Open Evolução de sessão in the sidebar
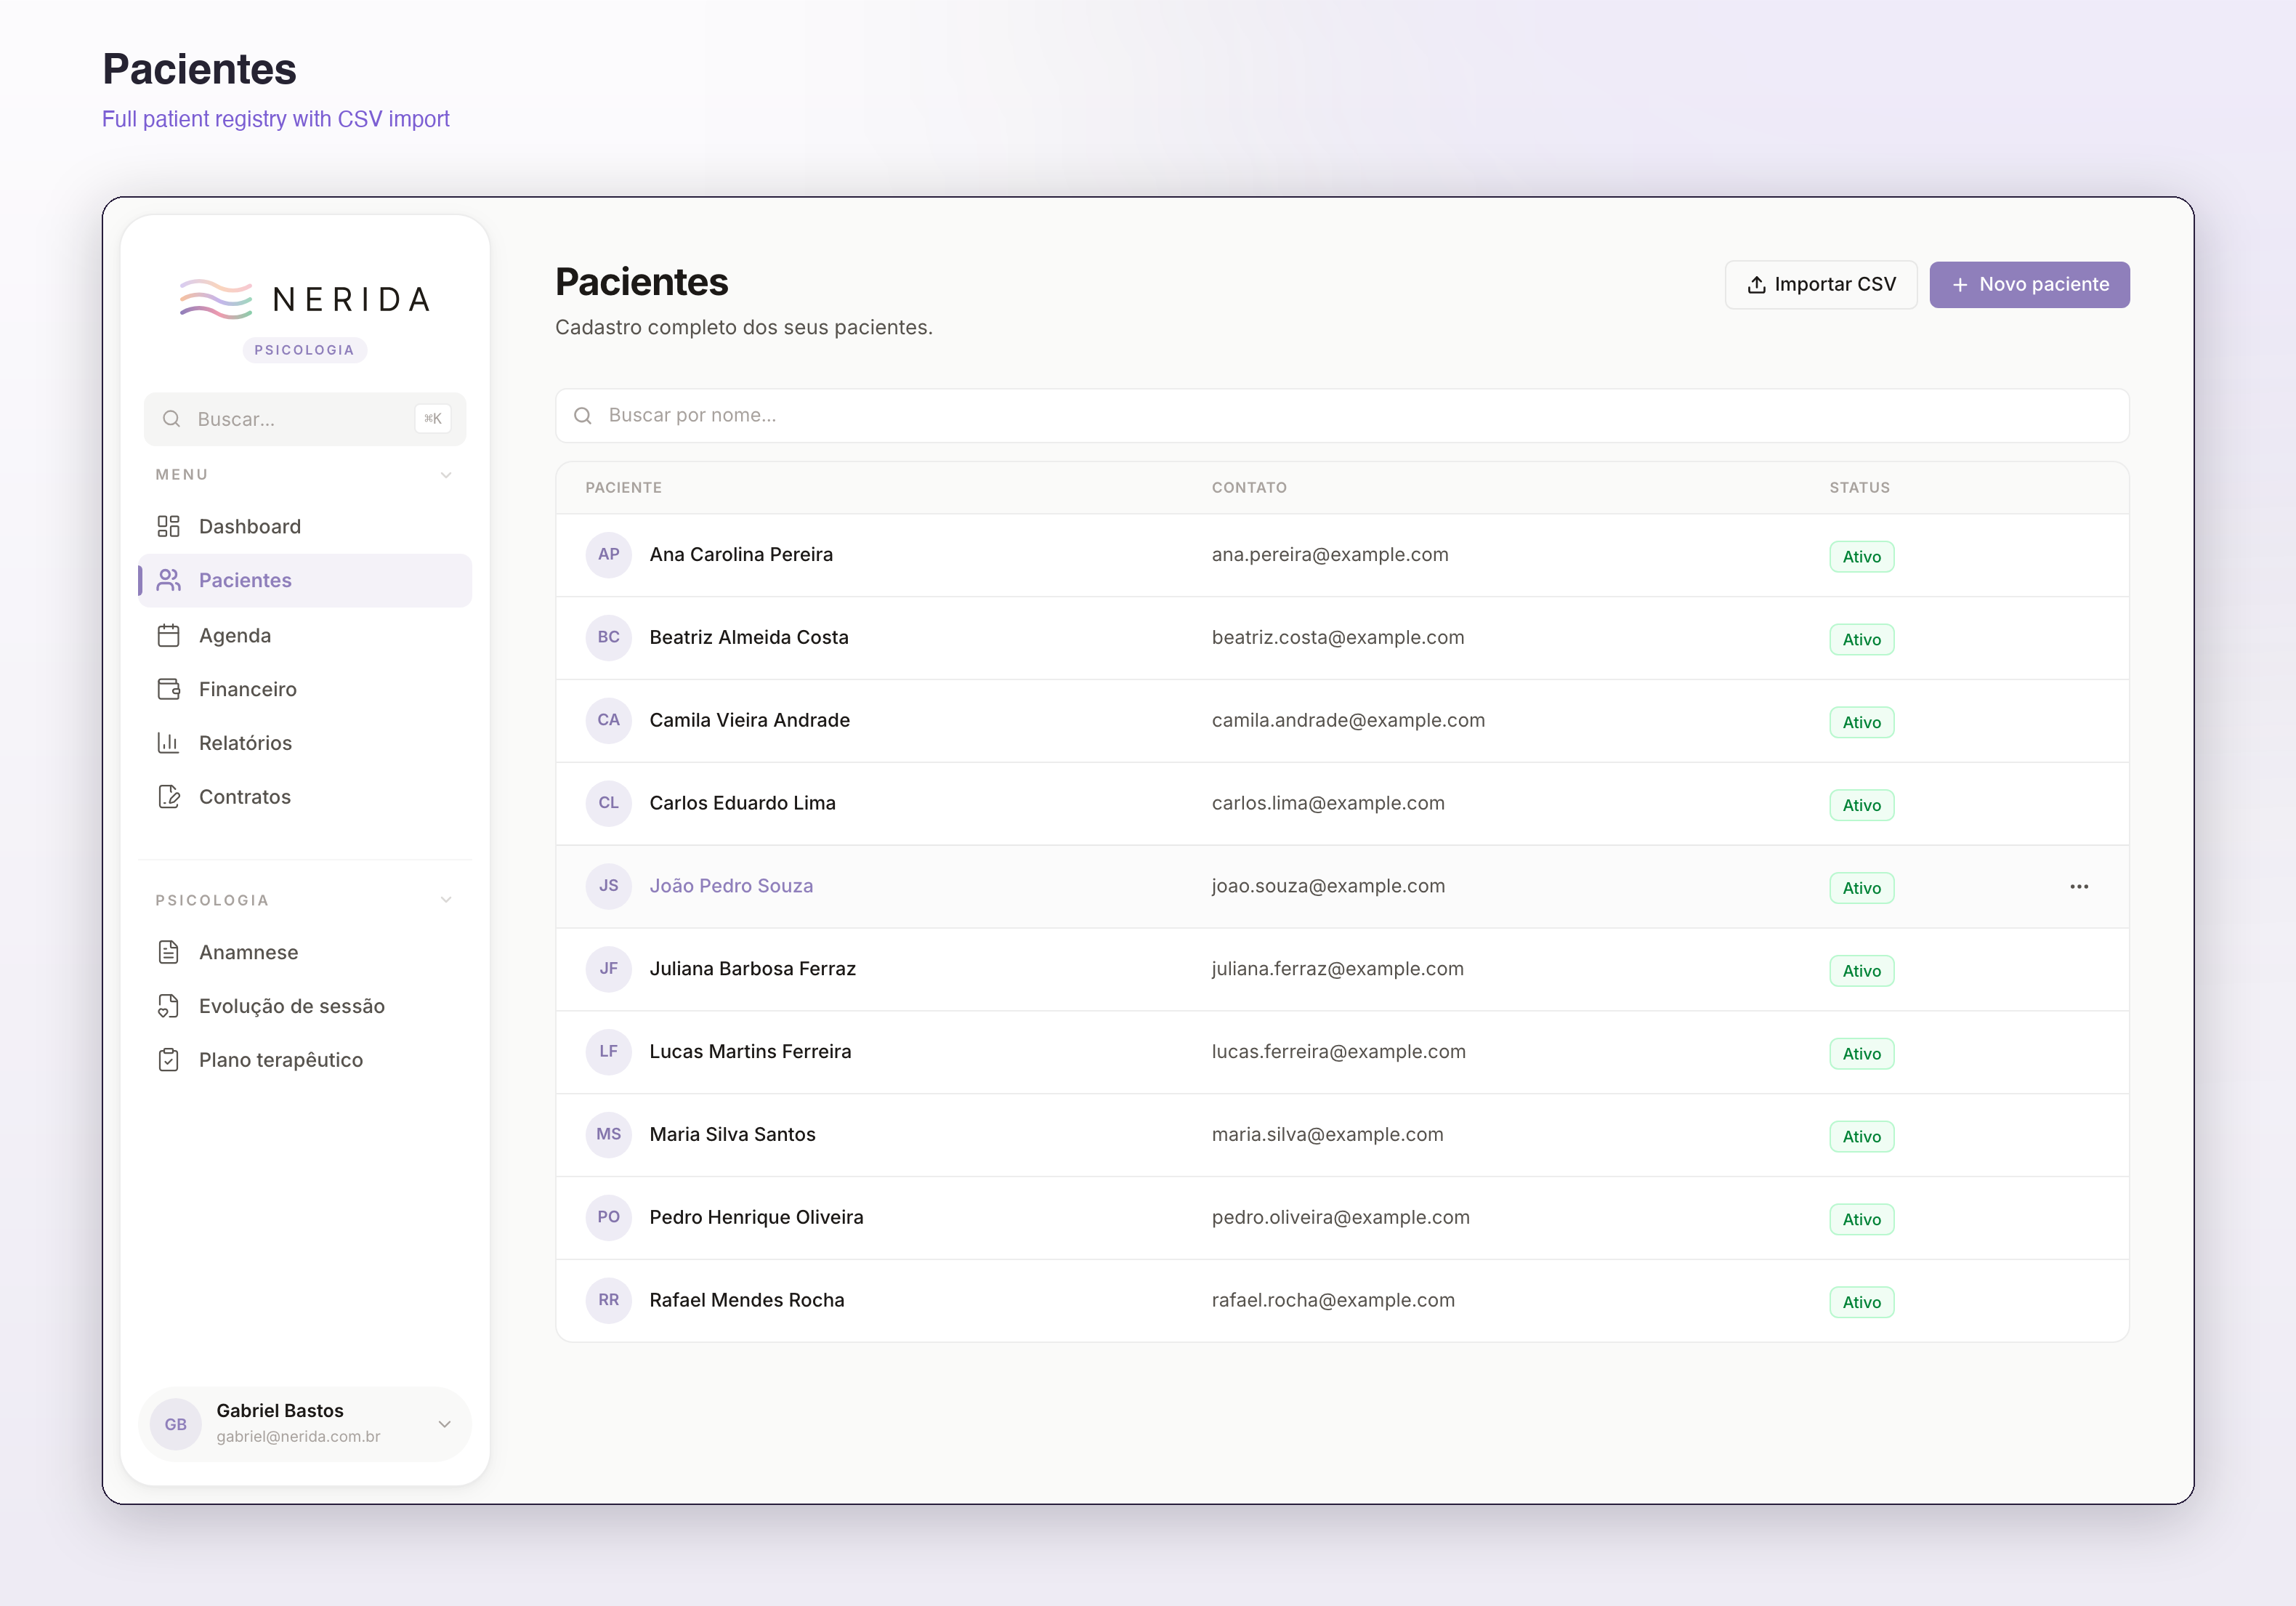Viewport: 2296px width, 1606px height. (305, 1006)
